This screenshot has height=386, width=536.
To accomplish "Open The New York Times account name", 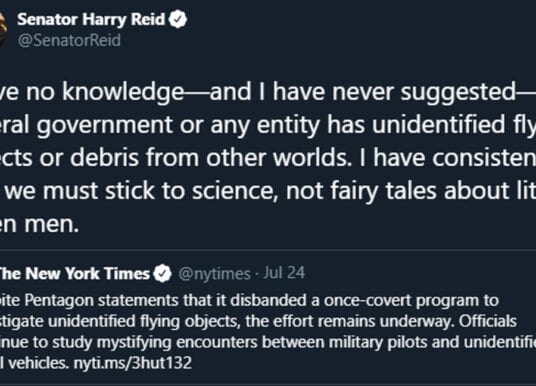I will (75, 274).
